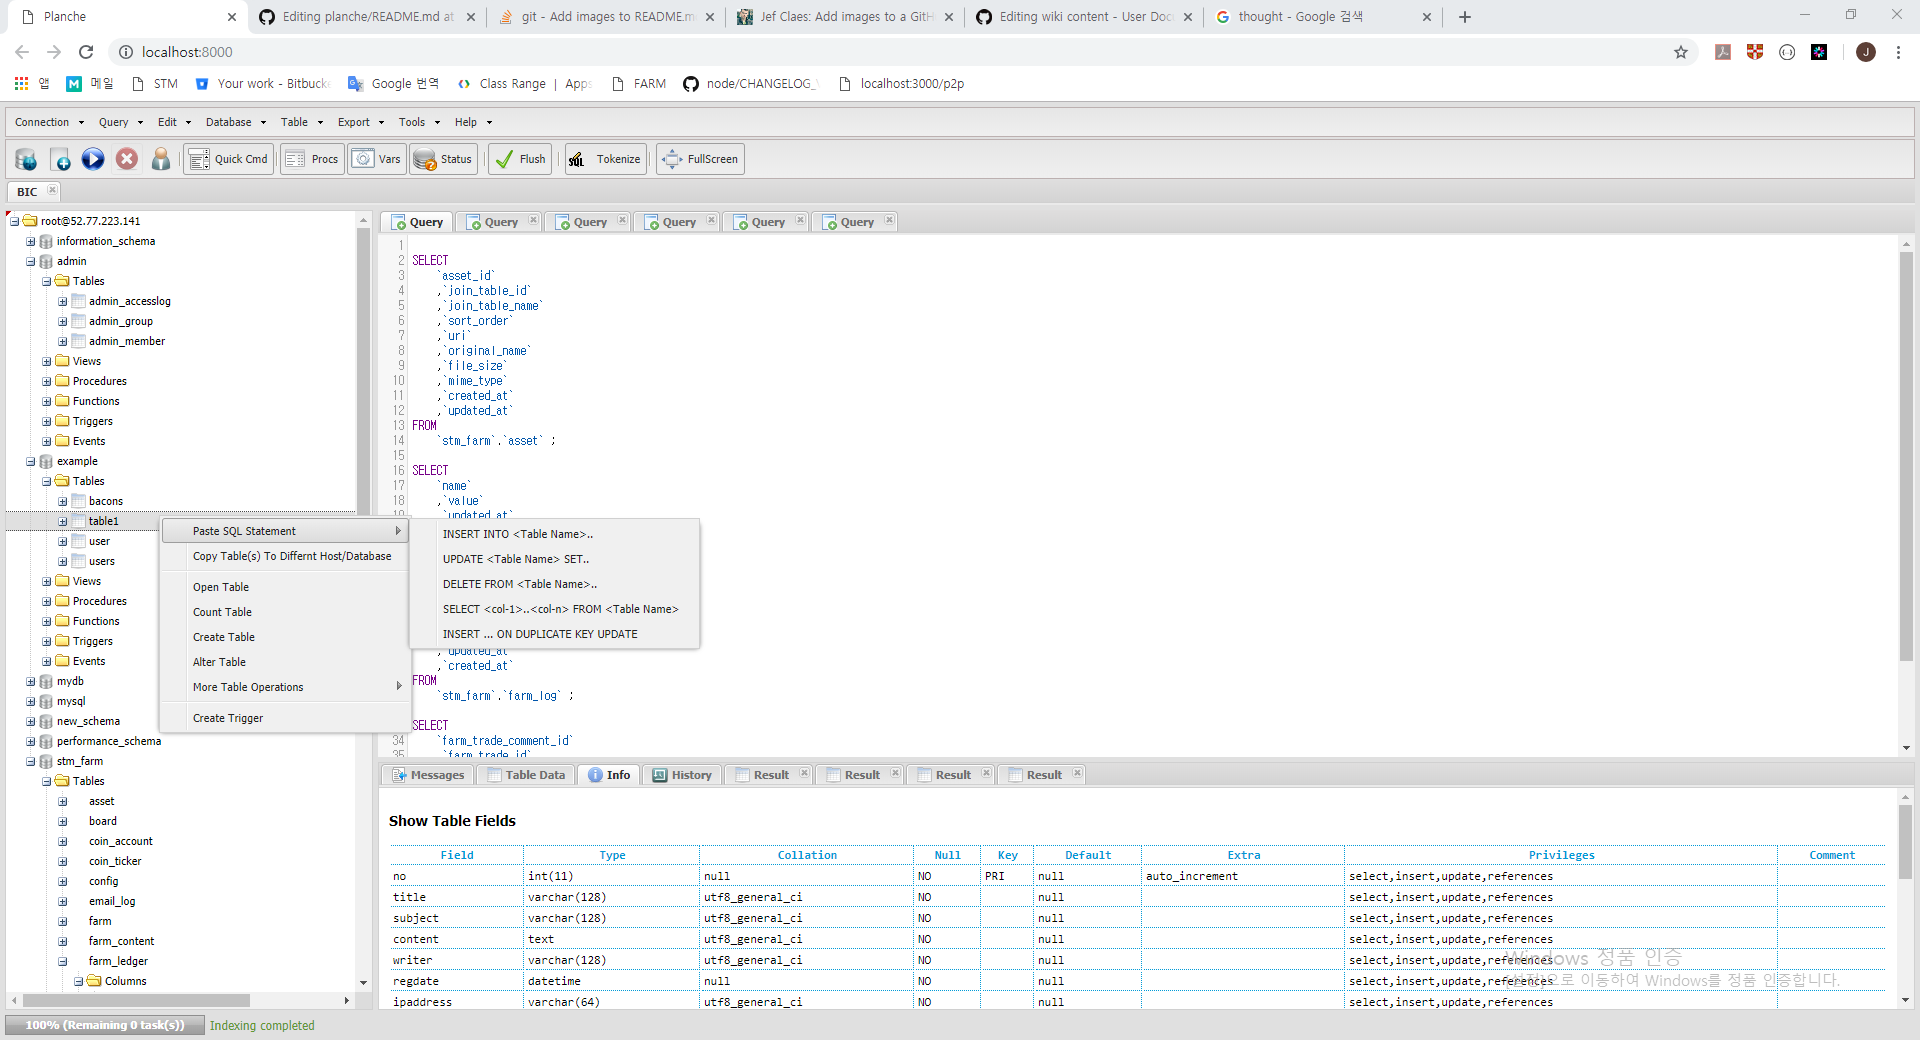Choose DELETE FROM <Table Name> statement
The width and height of the screenshot is (1920, 1040).
click(555, 584)
